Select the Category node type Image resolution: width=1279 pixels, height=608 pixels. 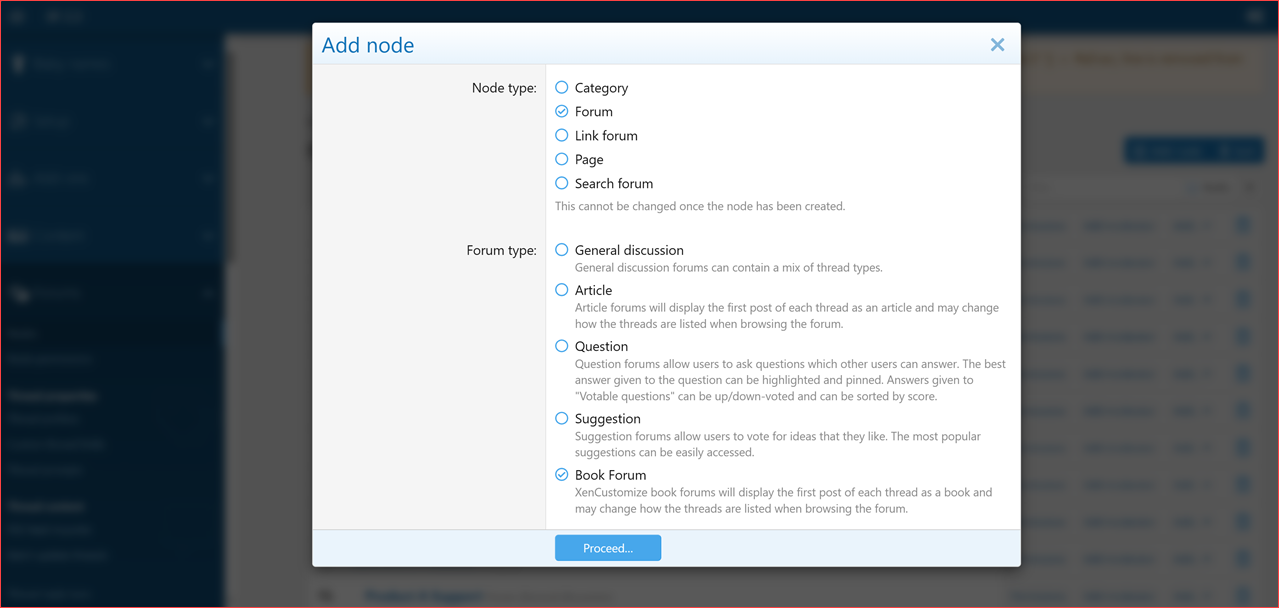pos(561,87)
